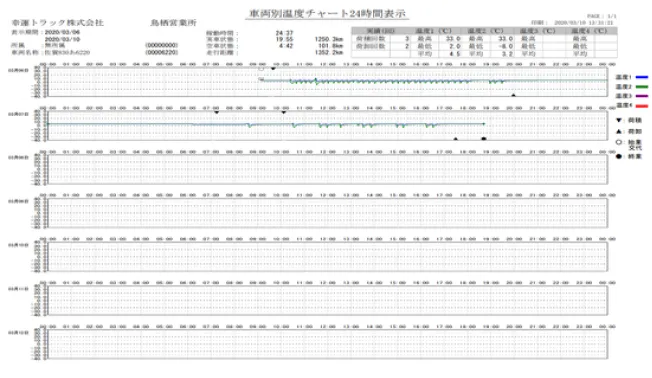Click the distance value 1250.3km
652x378 pixels.
coord(329,39)
